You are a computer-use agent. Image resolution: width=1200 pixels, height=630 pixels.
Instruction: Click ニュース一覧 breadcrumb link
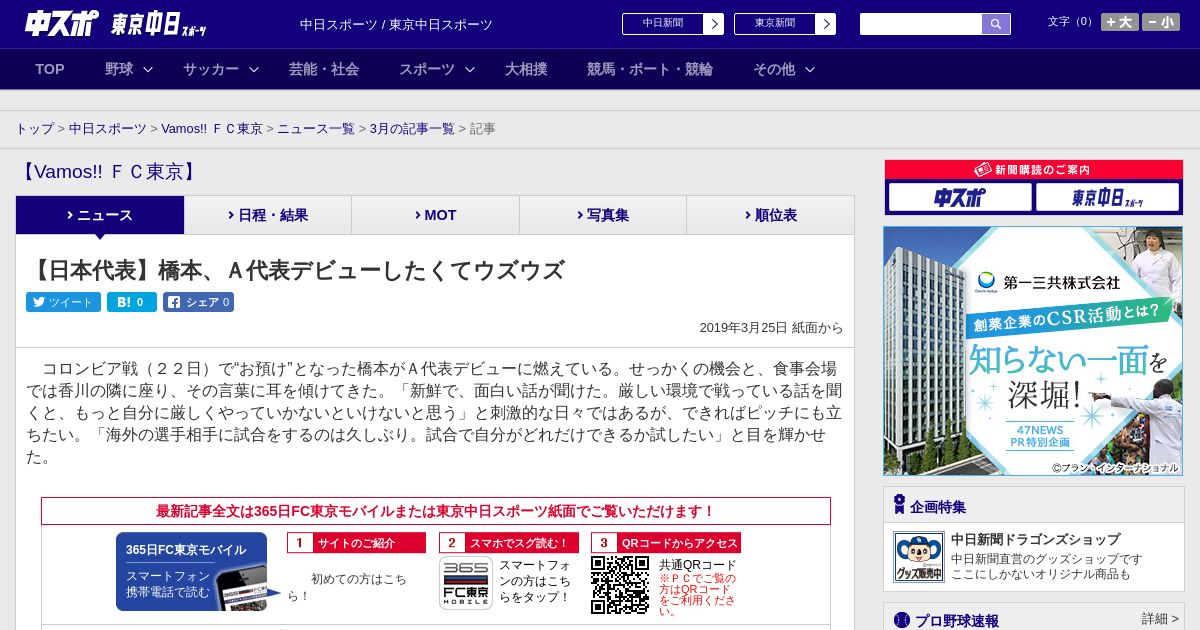[x=316, y=129]
